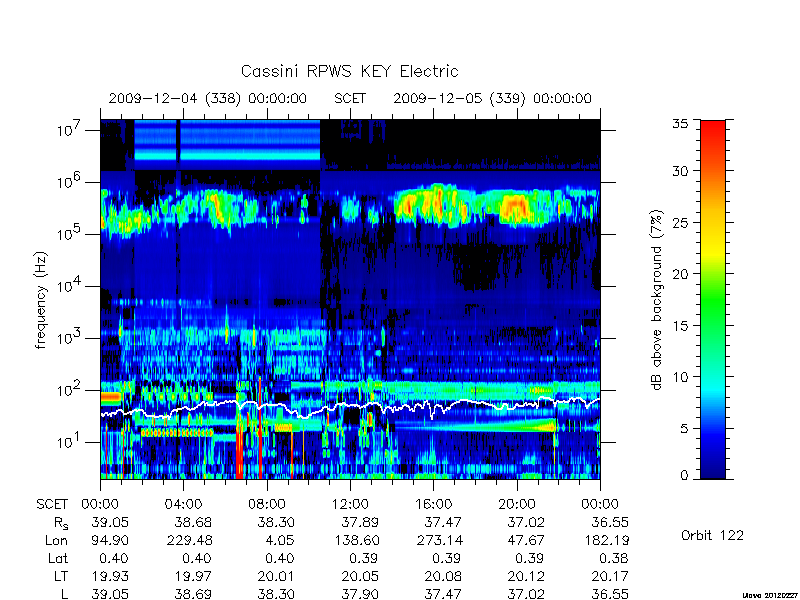This screenshot has height=600, width=800.
Task: Click the LT value '20.01'
Action: tap(276, 577)
